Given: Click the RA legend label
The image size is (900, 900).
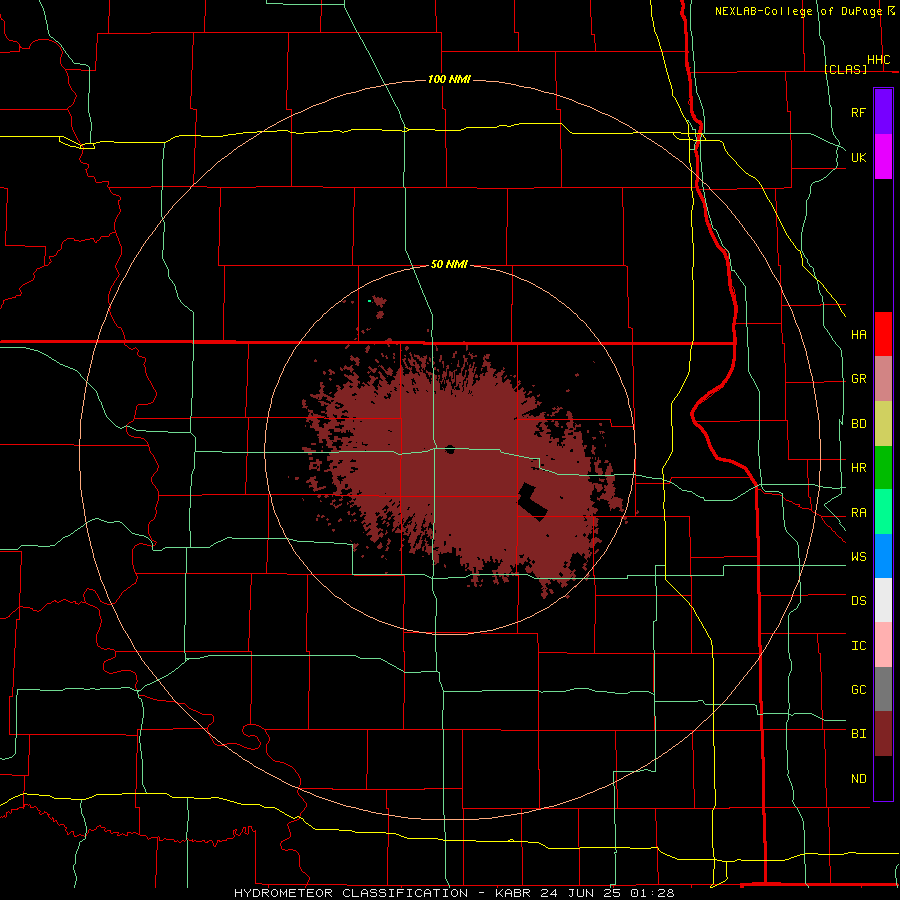Looking at the screenshot, I should point(858,513).
